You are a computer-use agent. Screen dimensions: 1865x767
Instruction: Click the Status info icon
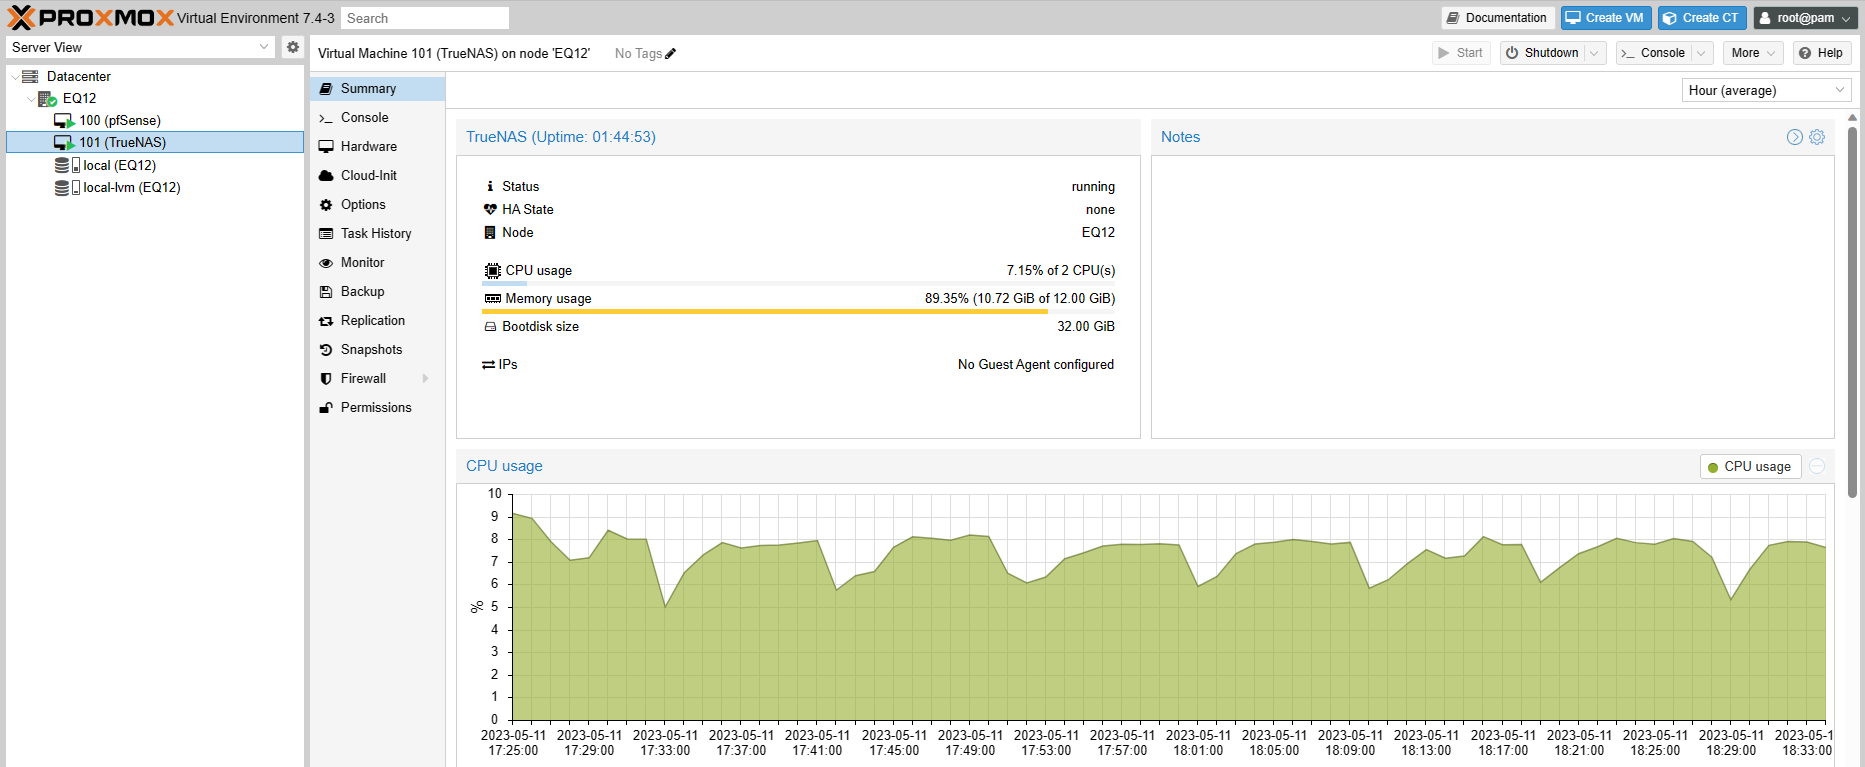(490, 186)
